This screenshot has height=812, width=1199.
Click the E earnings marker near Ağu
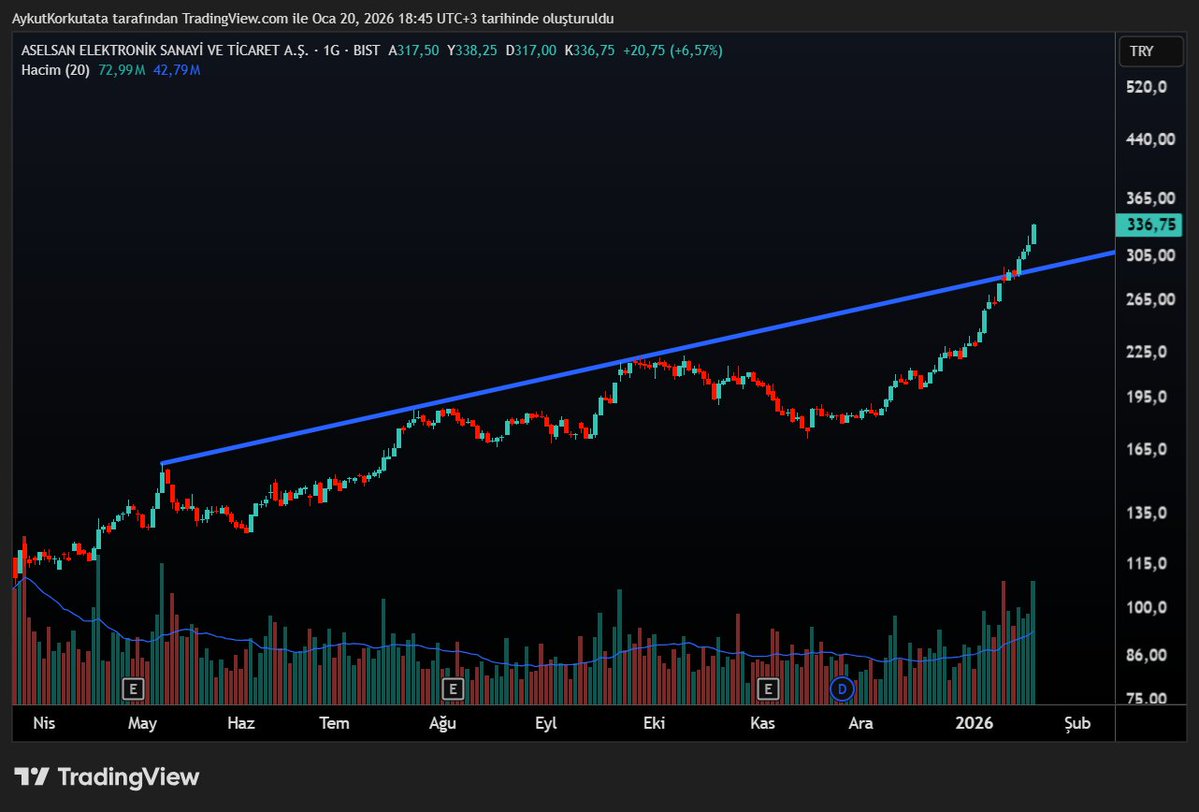click(453, 689)
